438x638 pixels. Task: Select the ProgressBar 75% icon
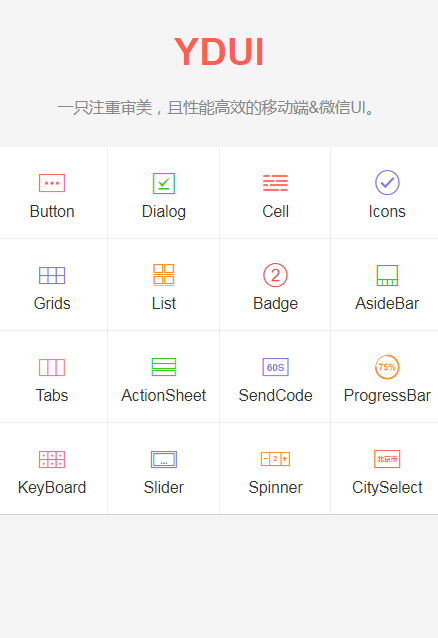point(387,367)
